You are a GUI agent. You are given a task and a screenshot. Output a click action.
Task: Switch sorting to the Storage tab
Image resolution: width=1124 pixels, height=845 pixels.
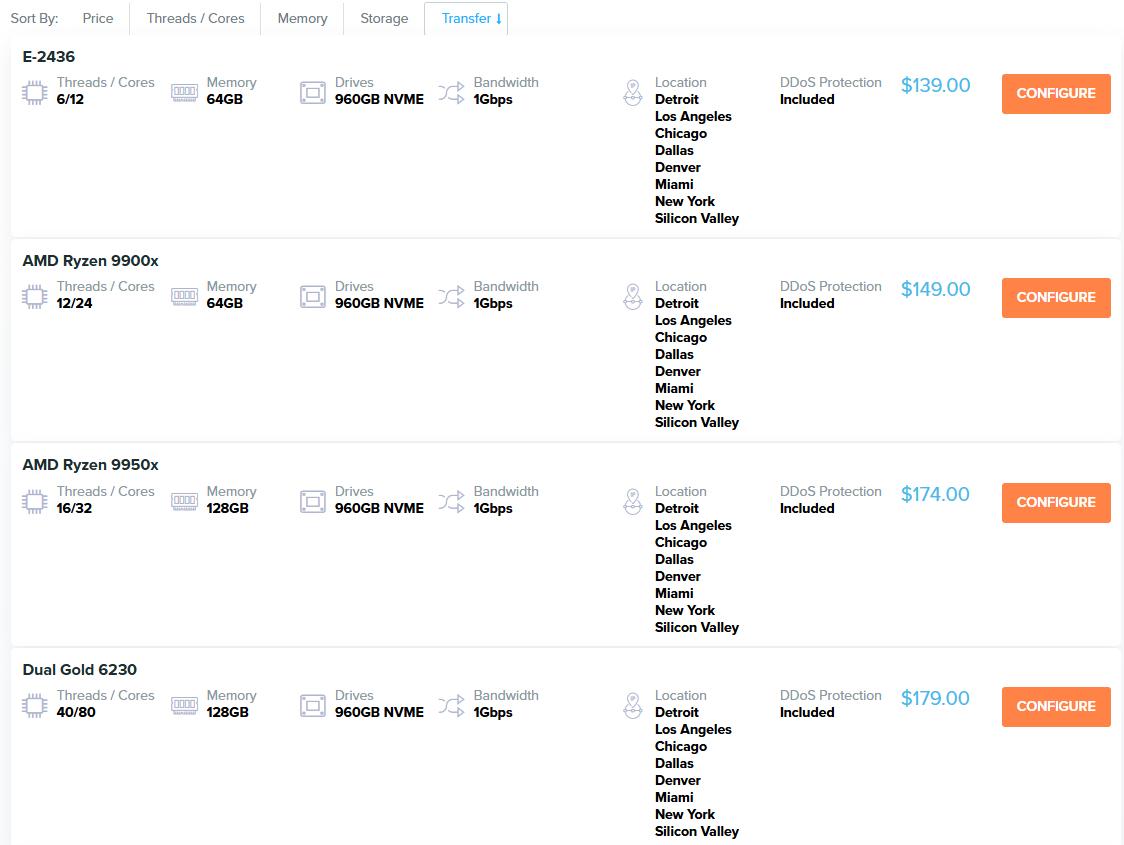(x=384, y=18)
